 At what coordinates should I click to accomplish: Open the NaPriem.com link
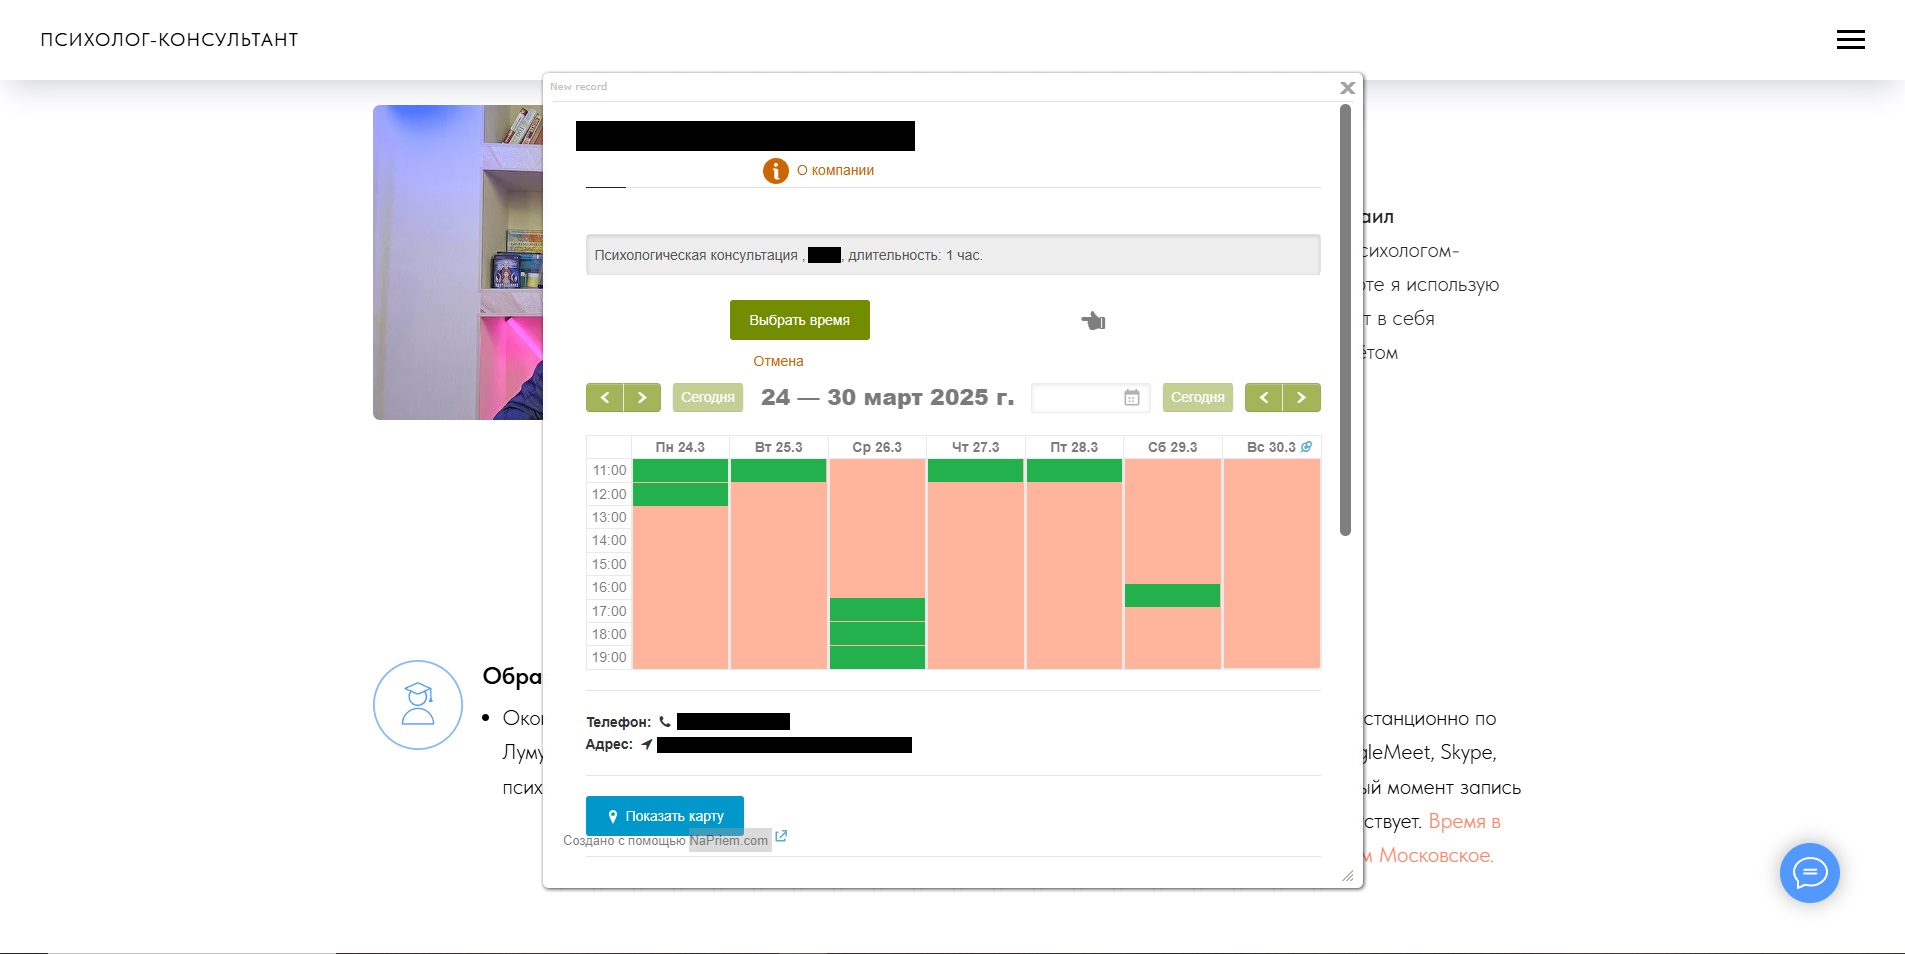[729, 840]
